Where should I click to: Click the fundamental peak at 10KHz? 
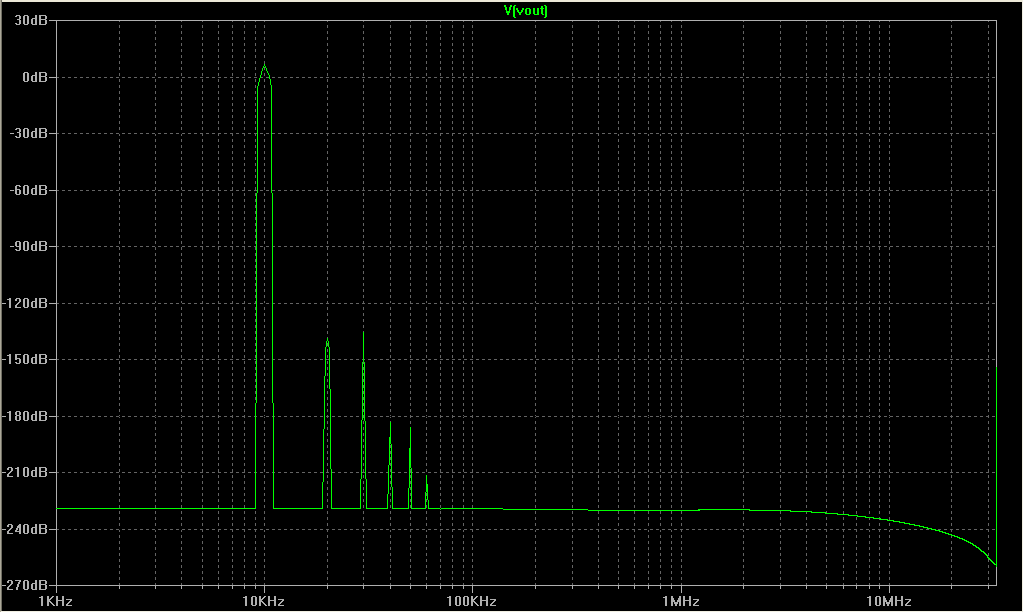coord(264,66)
